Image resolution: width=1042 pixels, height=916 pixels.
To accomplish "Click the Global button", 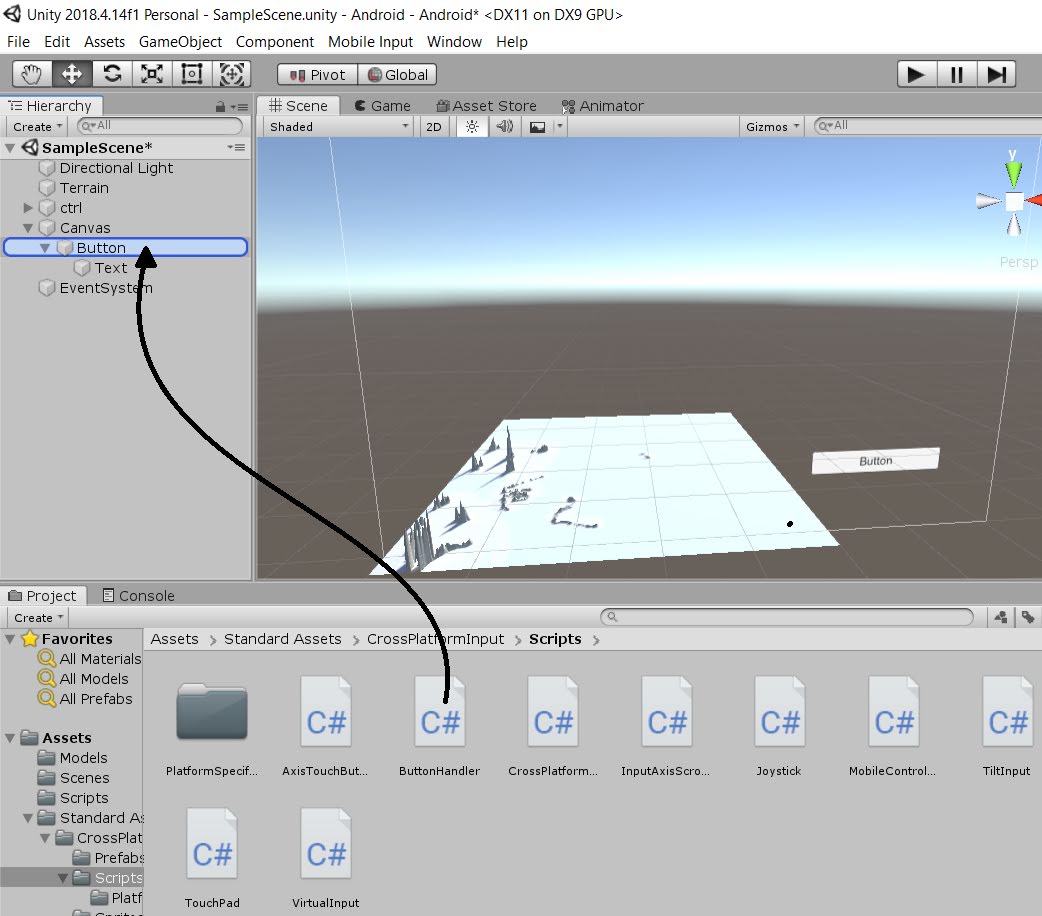I will 398,74.
